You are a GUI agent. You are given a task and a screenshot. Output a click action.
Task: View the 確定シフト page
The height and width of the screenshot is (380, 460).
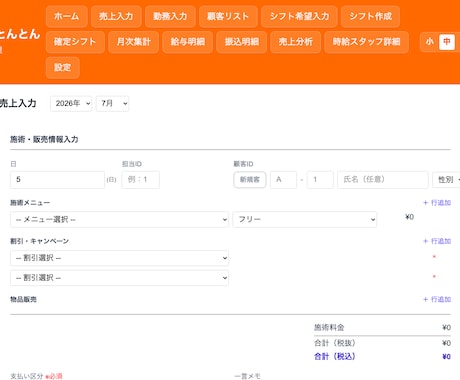pos(75,42)
